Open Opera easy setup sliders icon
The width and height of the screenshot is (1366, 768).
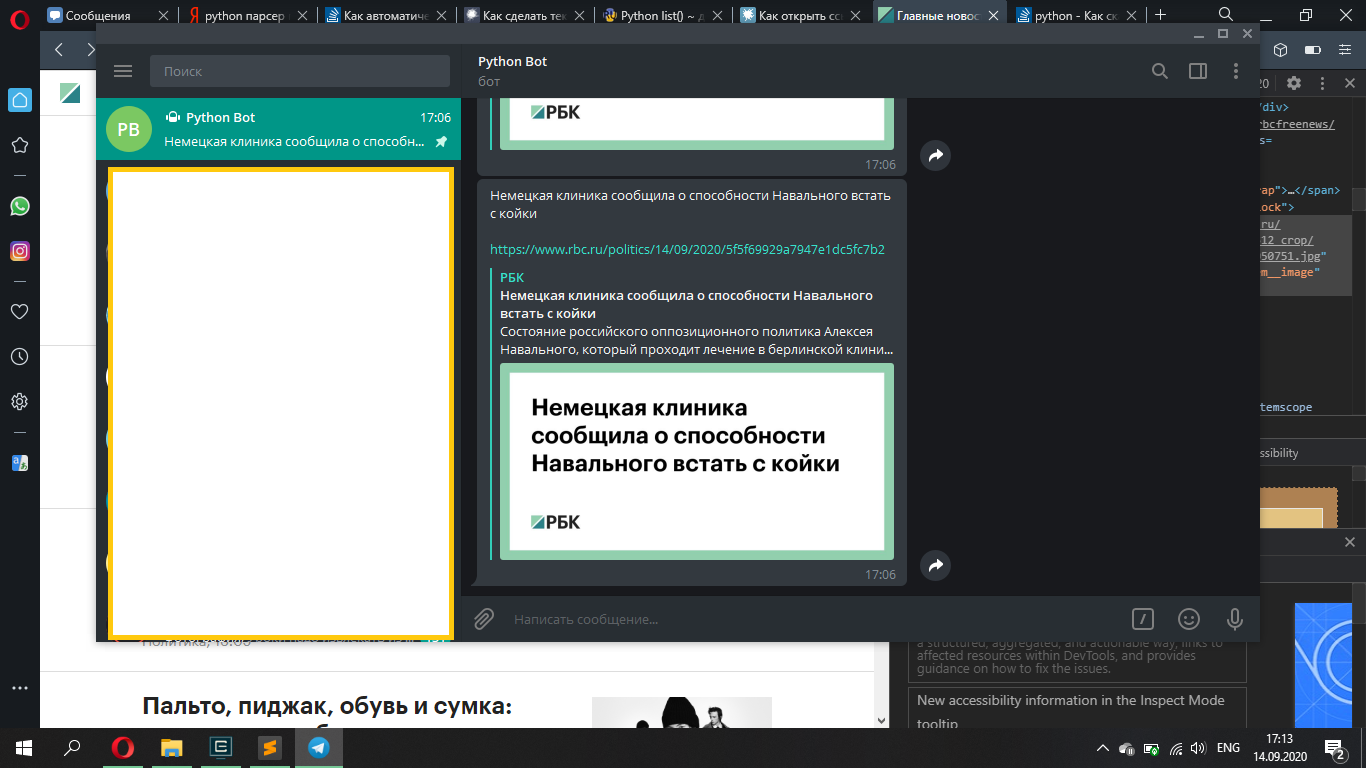coord(1344,50)
